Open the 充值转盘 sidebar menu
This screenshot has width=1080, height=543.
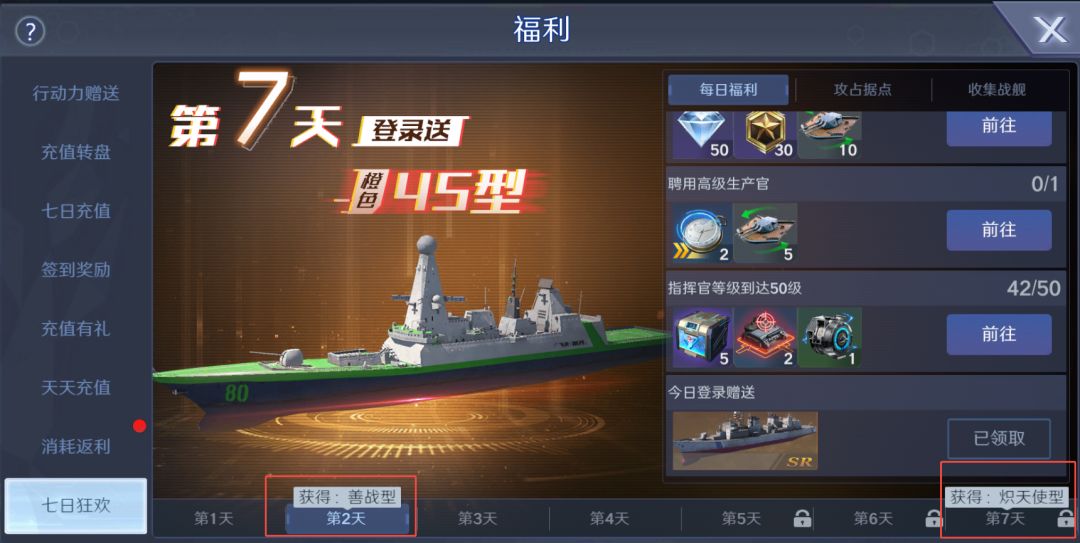[x=76, y=152]
